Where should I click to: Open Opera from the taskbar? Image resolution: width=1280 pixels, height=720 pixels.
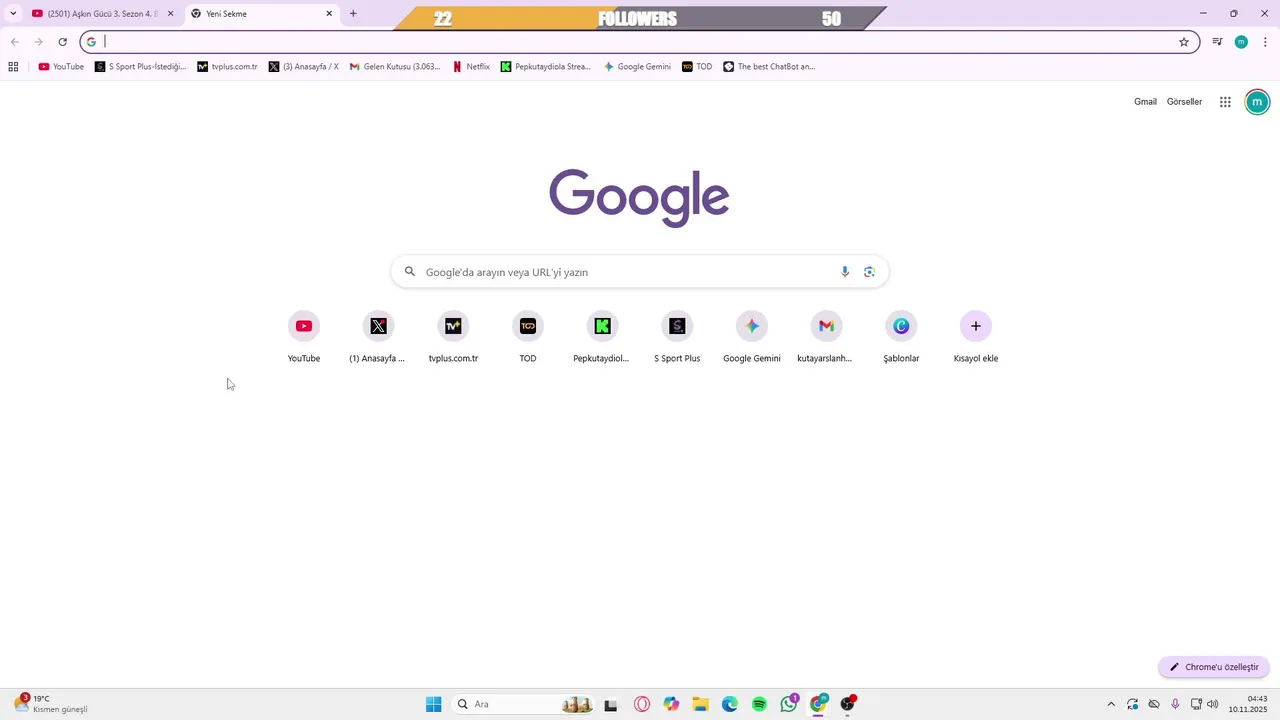coord(642,704)
